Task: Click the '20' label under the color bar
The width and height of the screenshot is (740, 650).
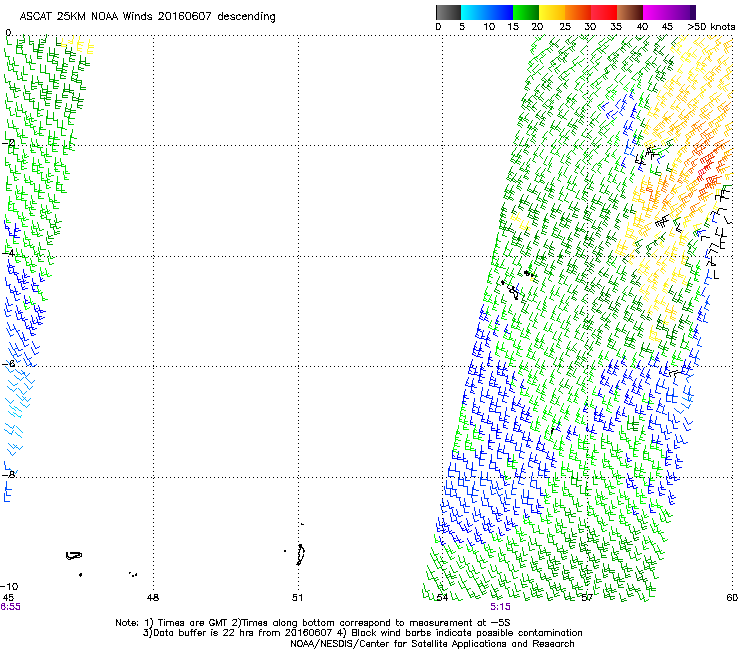Action: 537,27
